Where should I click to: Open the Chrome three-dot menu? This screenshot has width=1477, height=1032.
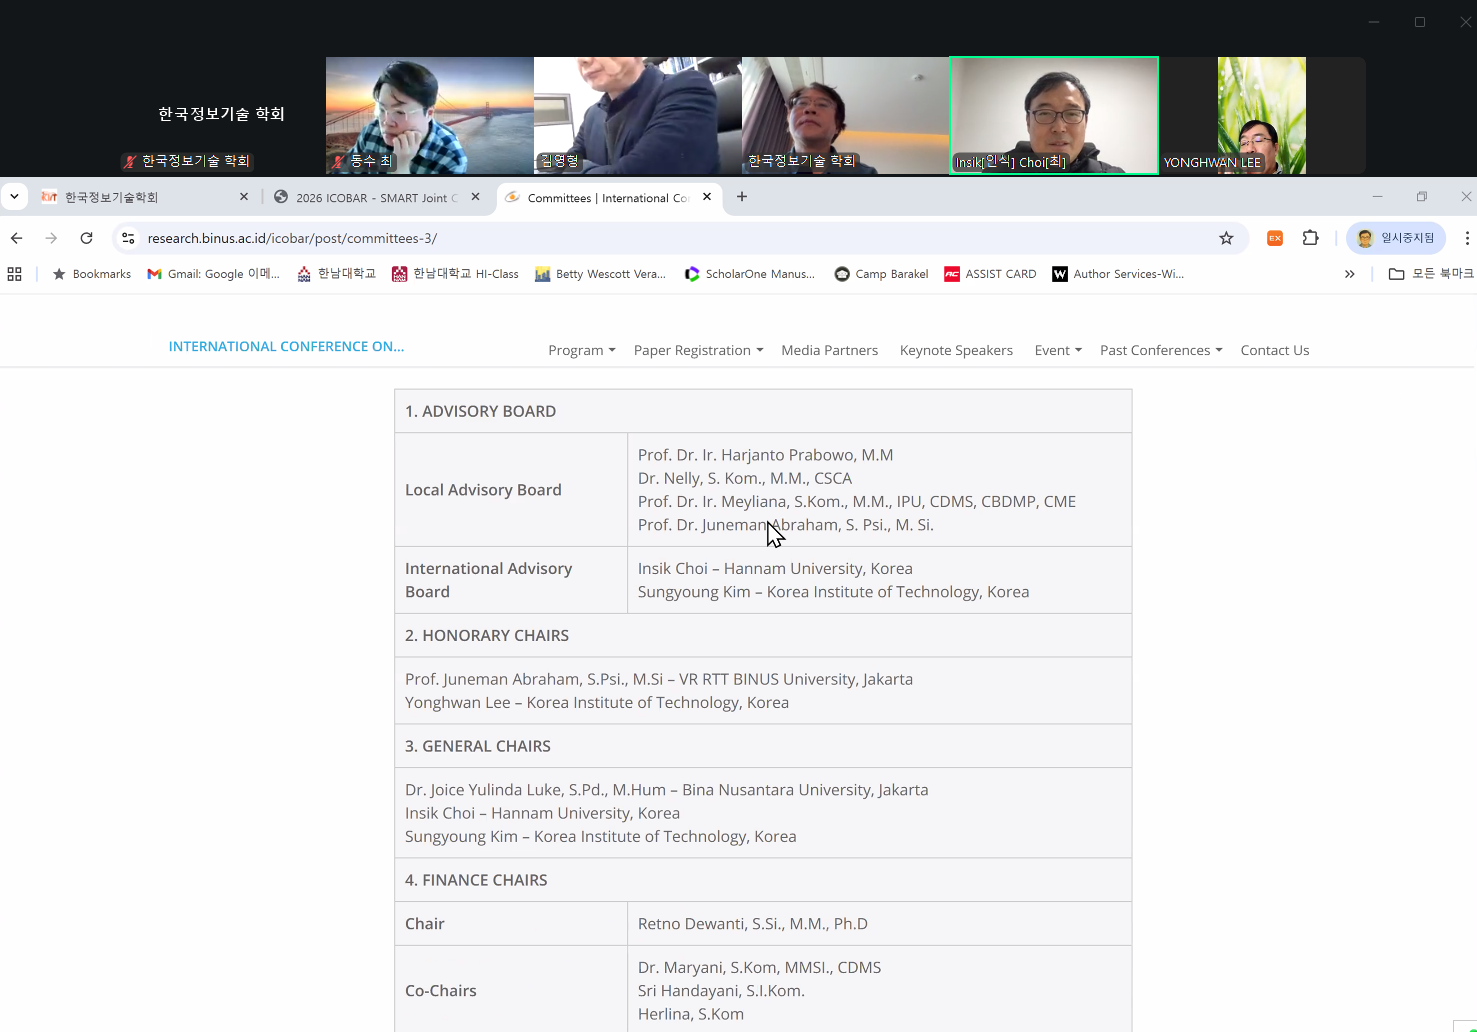coord(1466,238)
